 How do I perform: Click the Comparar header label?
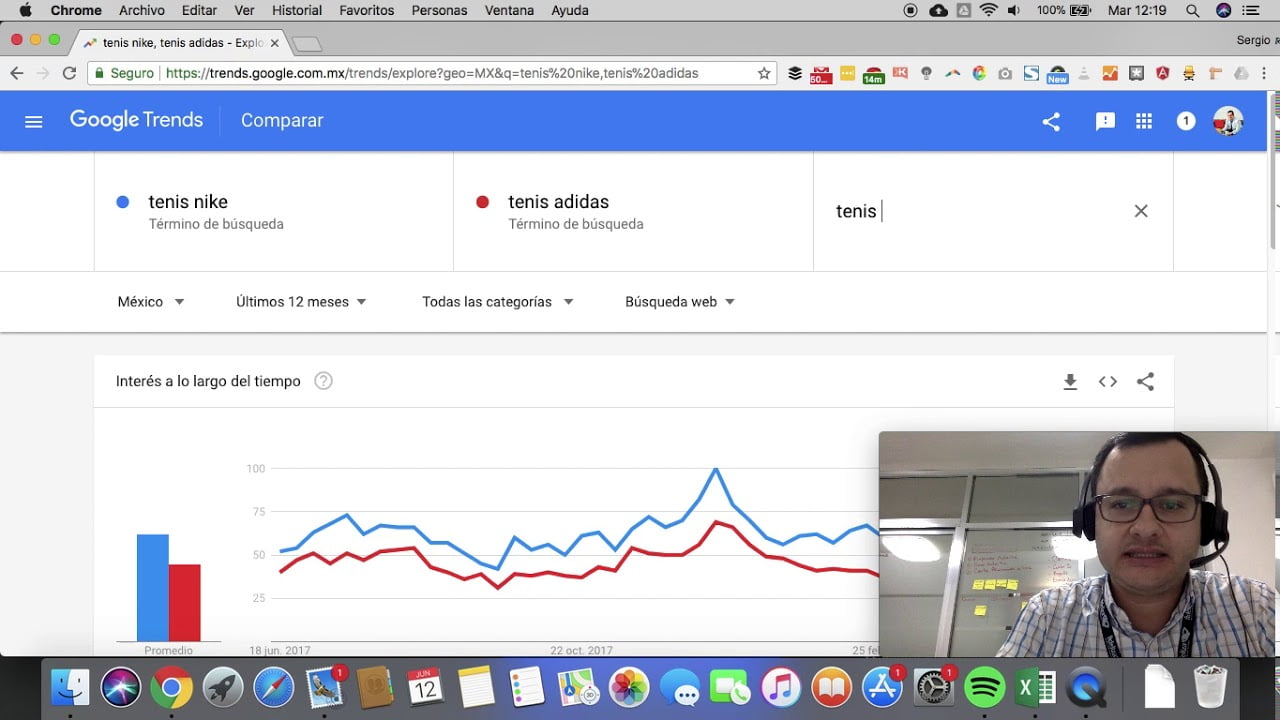[282, 120]
